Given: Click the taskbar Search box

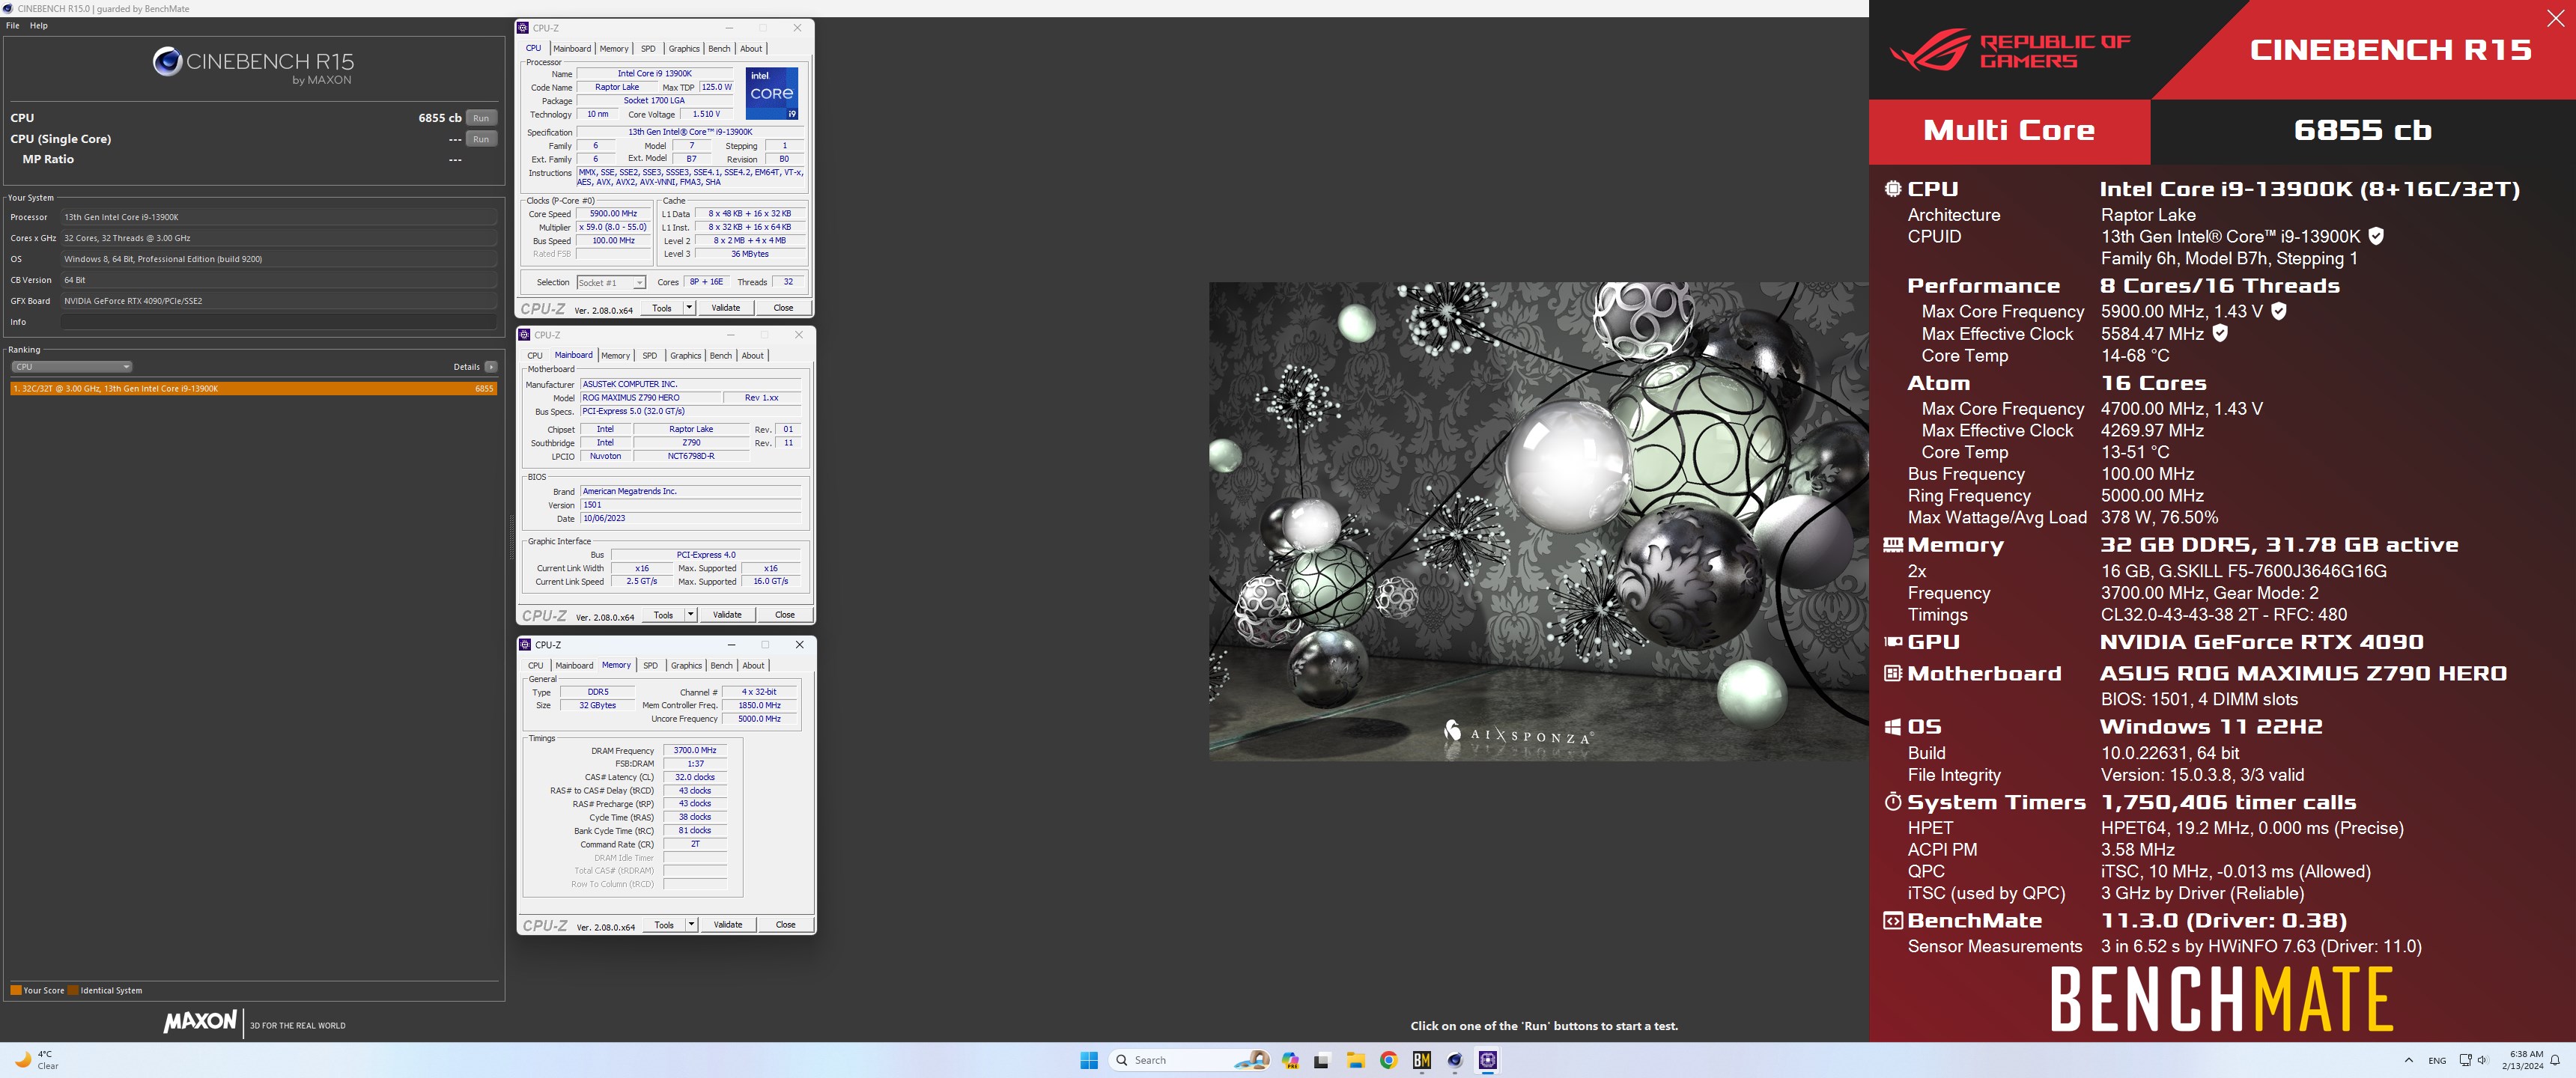Looking at the screenshot, I should (x=1189, y=1060).
